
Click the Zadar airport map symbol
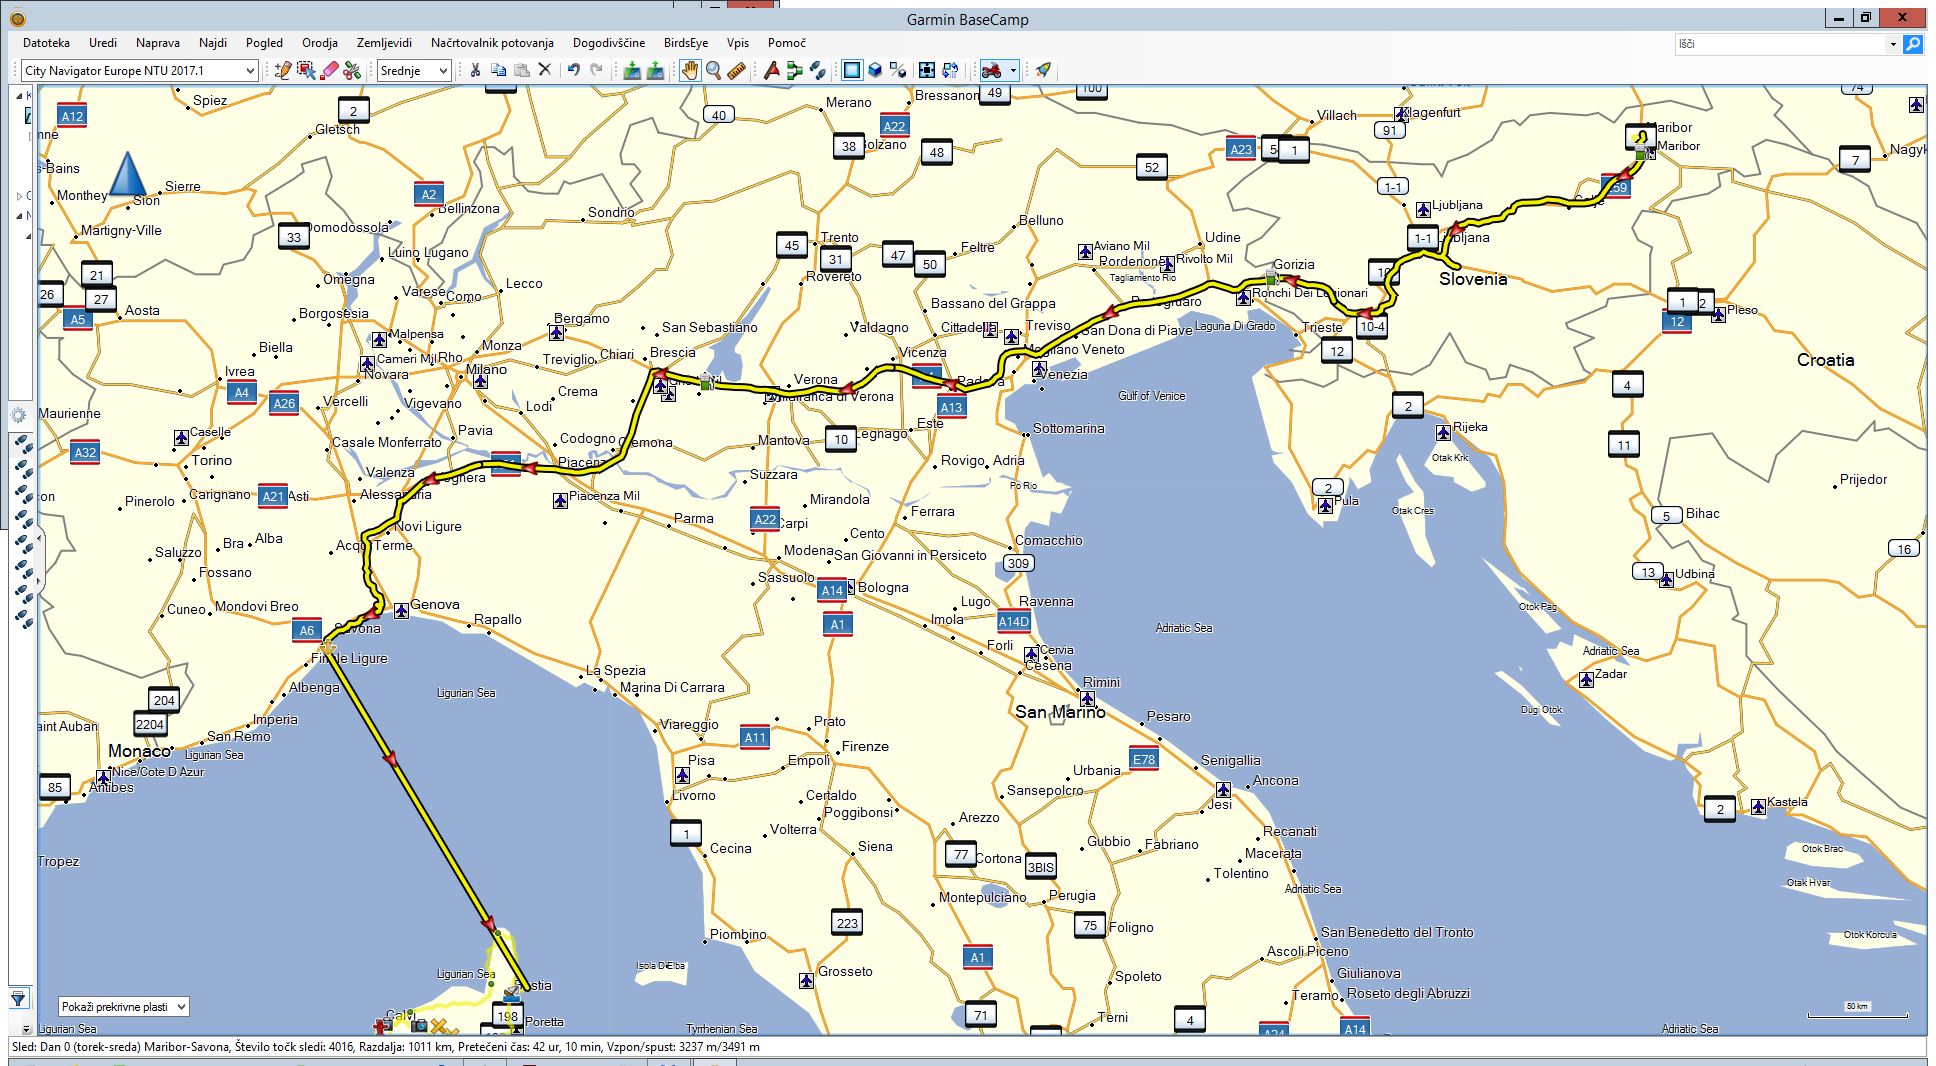click(x=1586, y=679)
